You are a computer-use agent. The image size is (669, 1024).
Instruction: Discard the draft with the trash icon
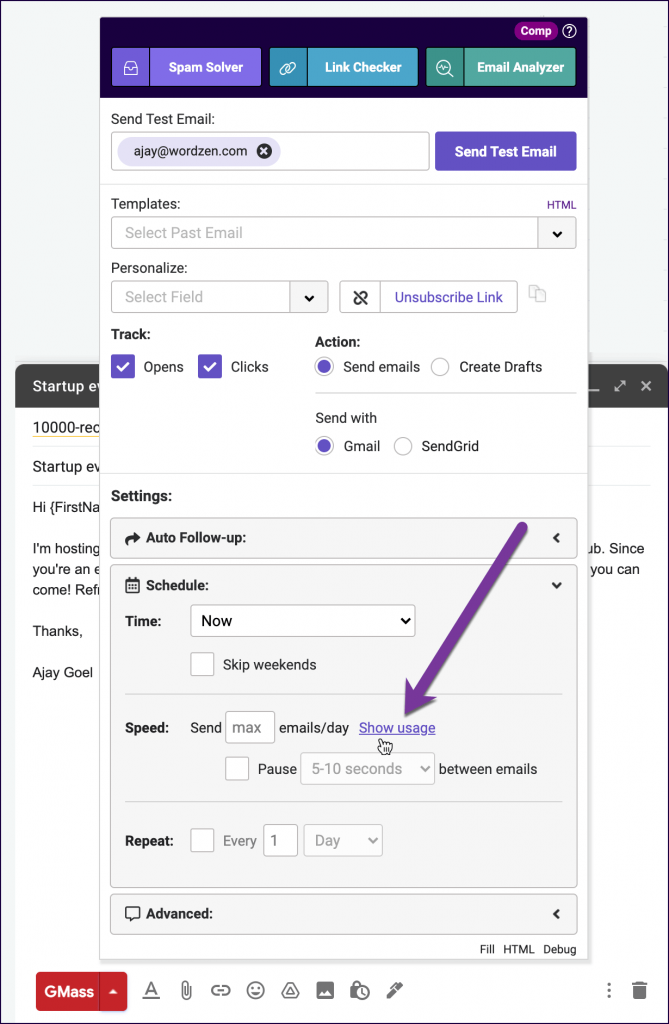click(639, 990)
